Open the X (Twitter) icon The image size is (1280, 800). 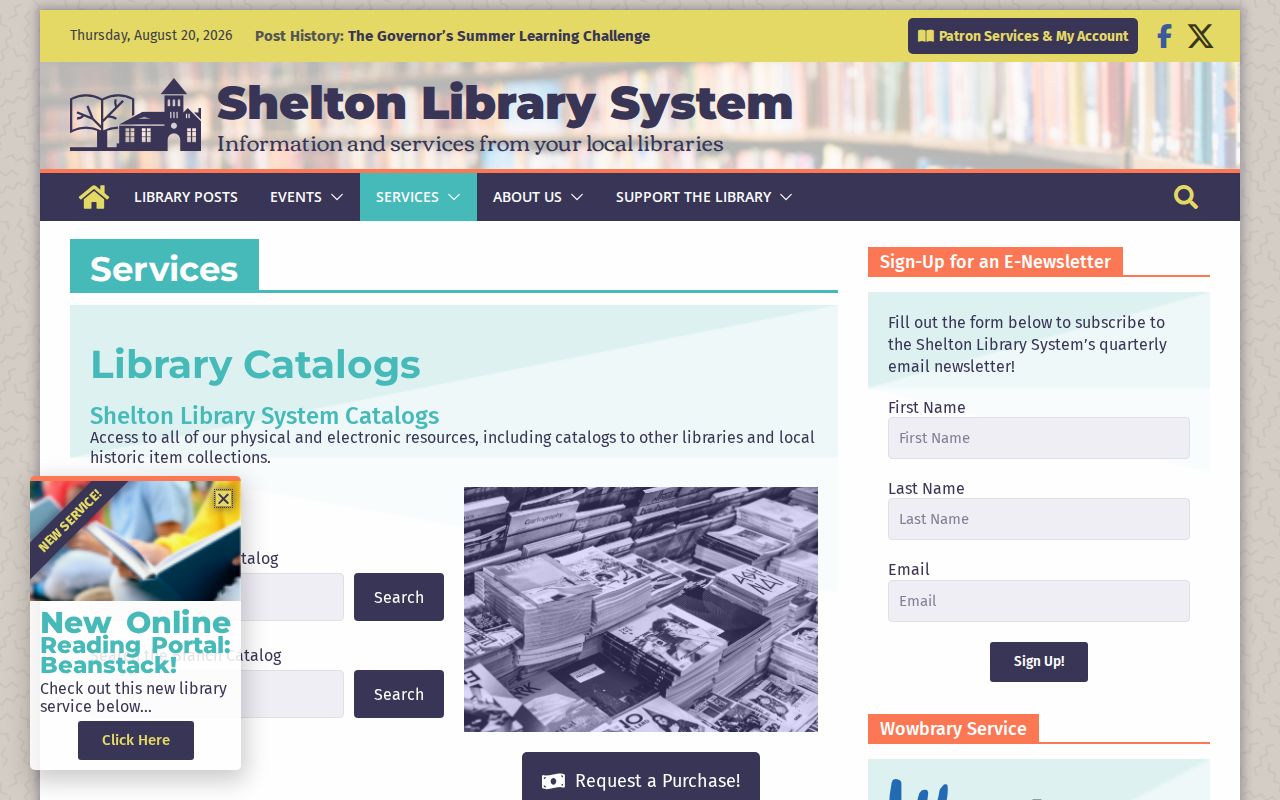pos(1200,36)
